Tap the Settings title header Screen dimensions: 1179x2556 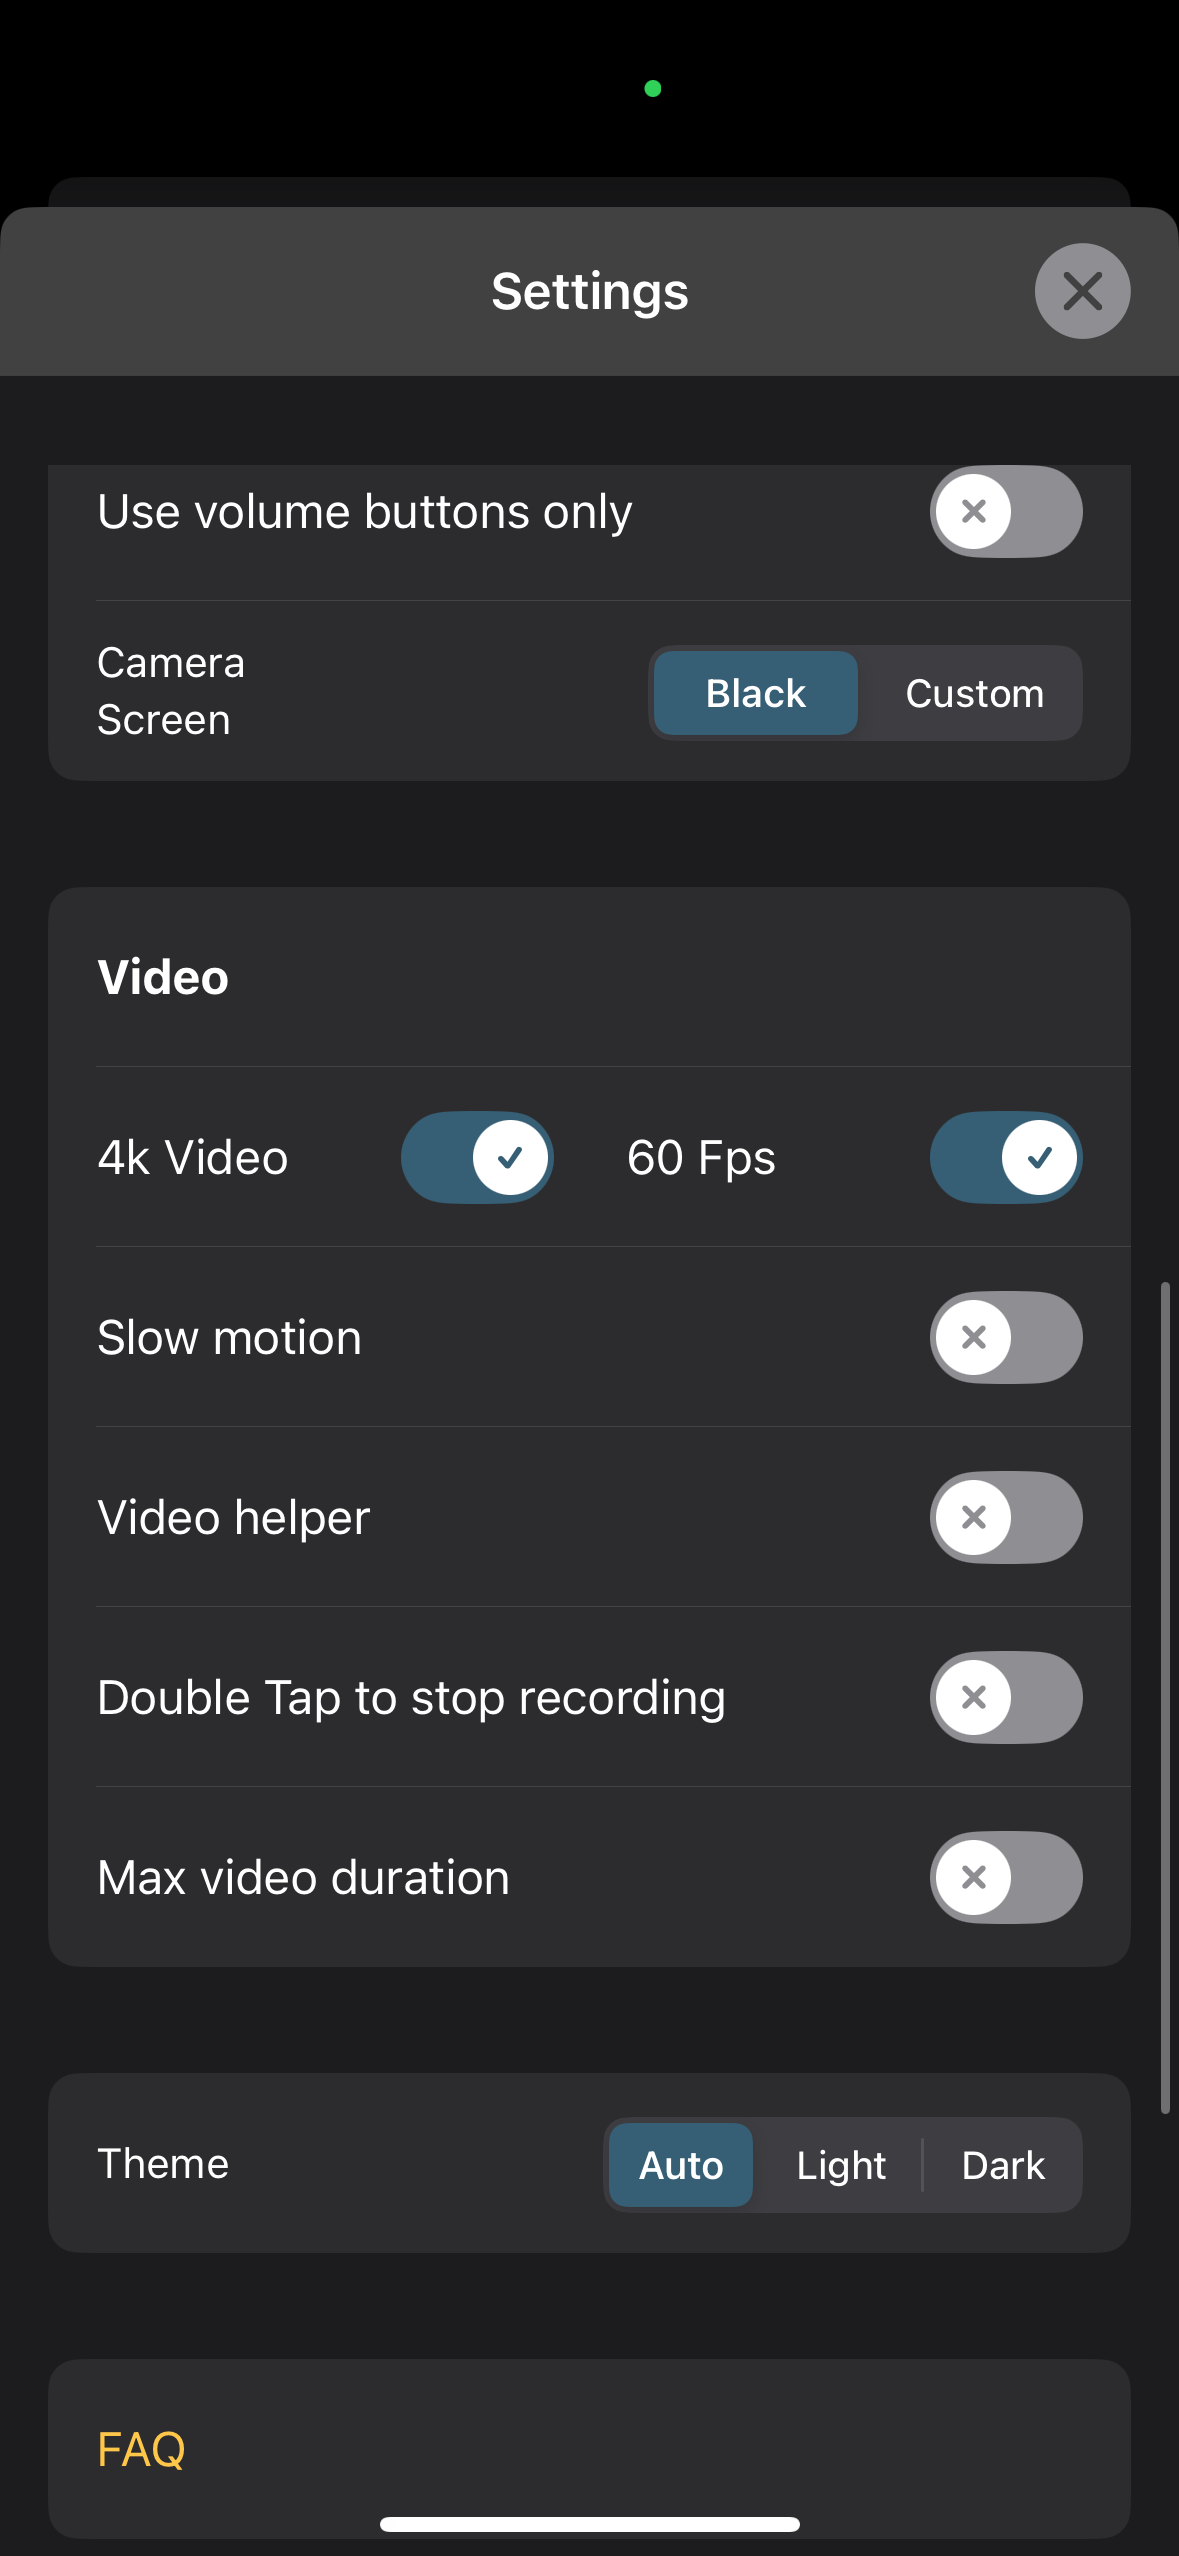click(590, 291)
